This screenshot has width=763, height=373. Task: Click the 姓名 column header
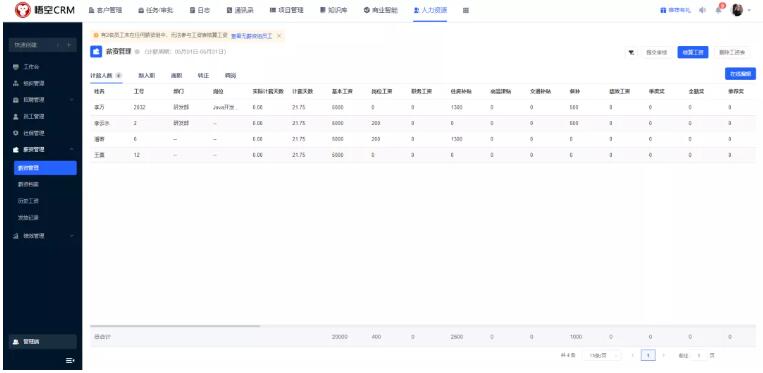coord(99,91)
